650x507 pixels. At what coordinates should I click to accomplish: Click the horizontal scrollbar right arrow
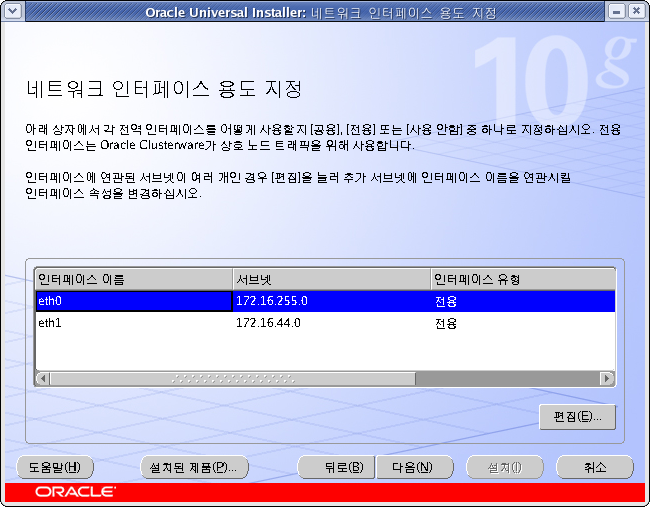(x=607, y=378)
